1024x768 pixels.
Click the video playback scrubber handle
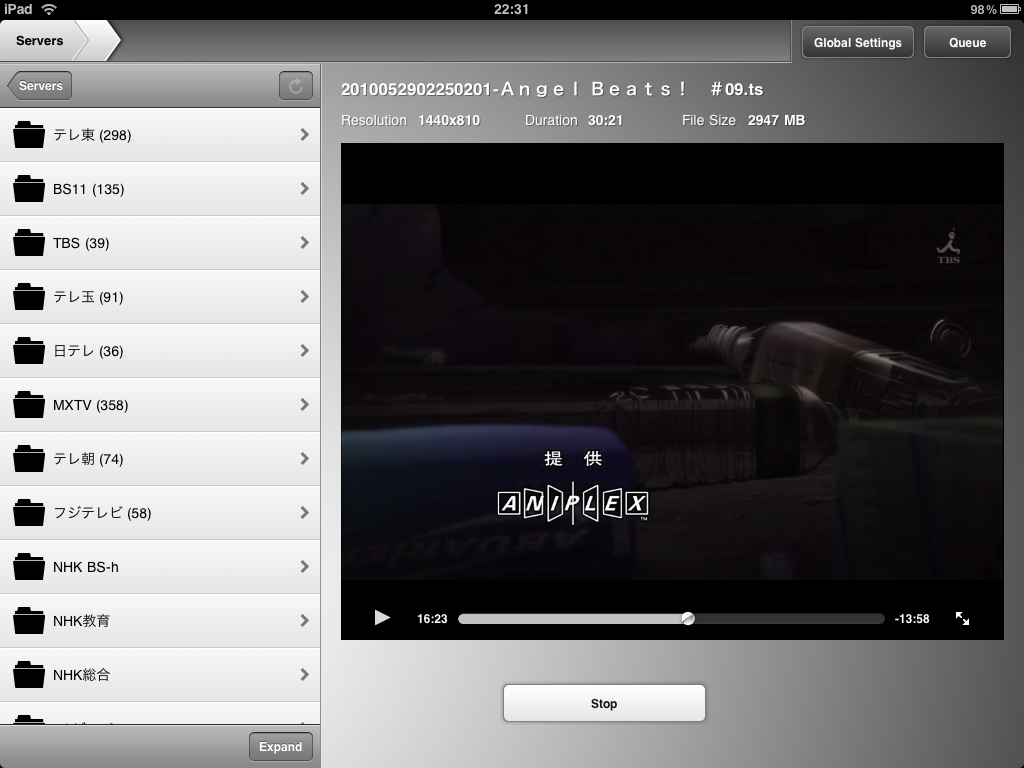tap(688, 619)
